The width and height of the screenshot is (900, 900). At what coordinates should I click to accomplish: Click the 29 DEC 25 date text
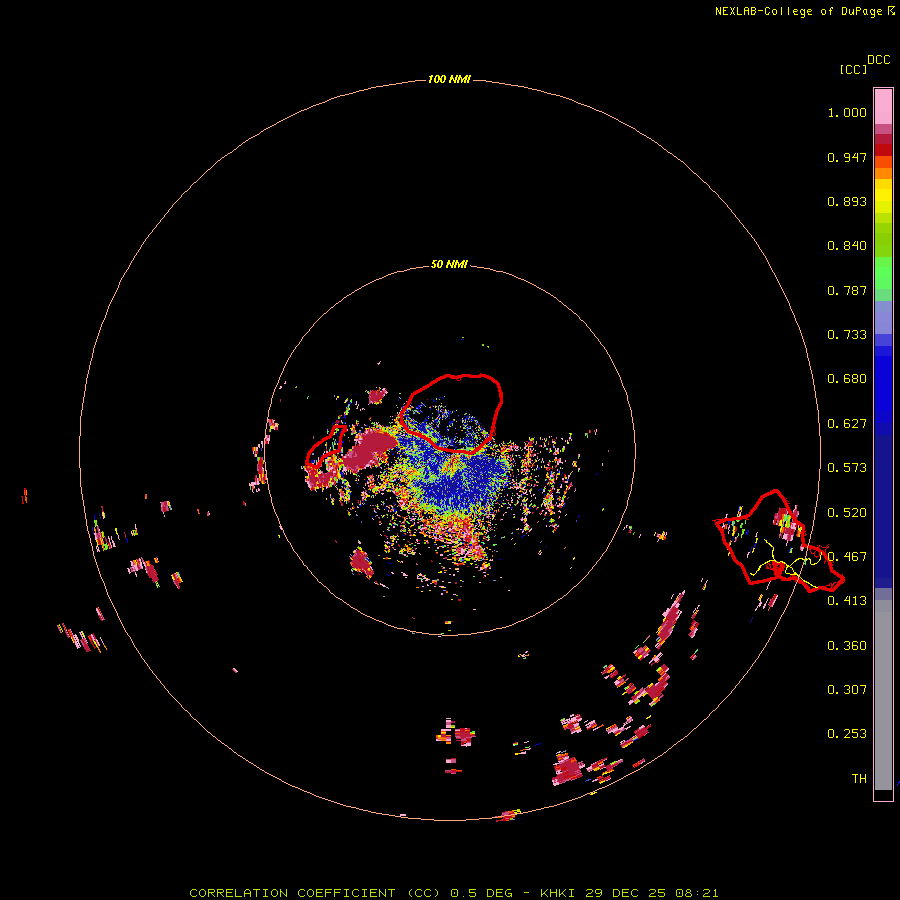625,893
